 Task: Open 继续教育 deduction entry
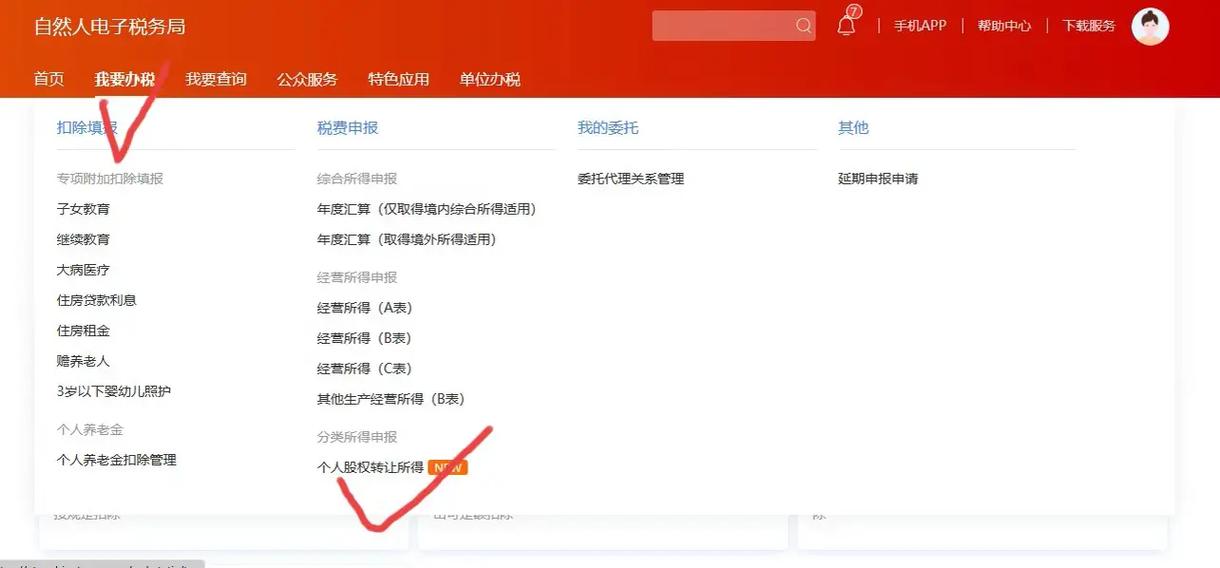point(84,239)
